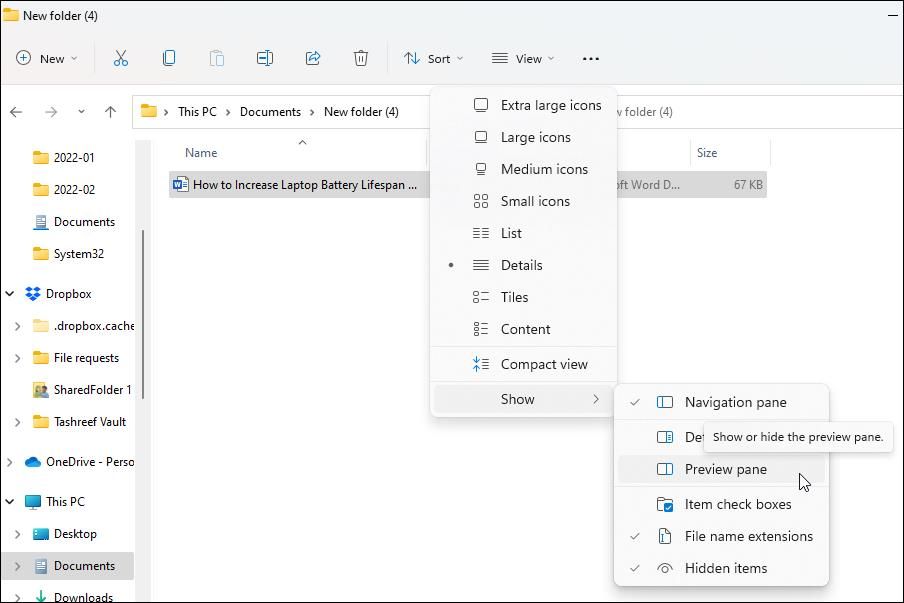
Task: Choose Small icons view
Action: [x=523, y=201]
